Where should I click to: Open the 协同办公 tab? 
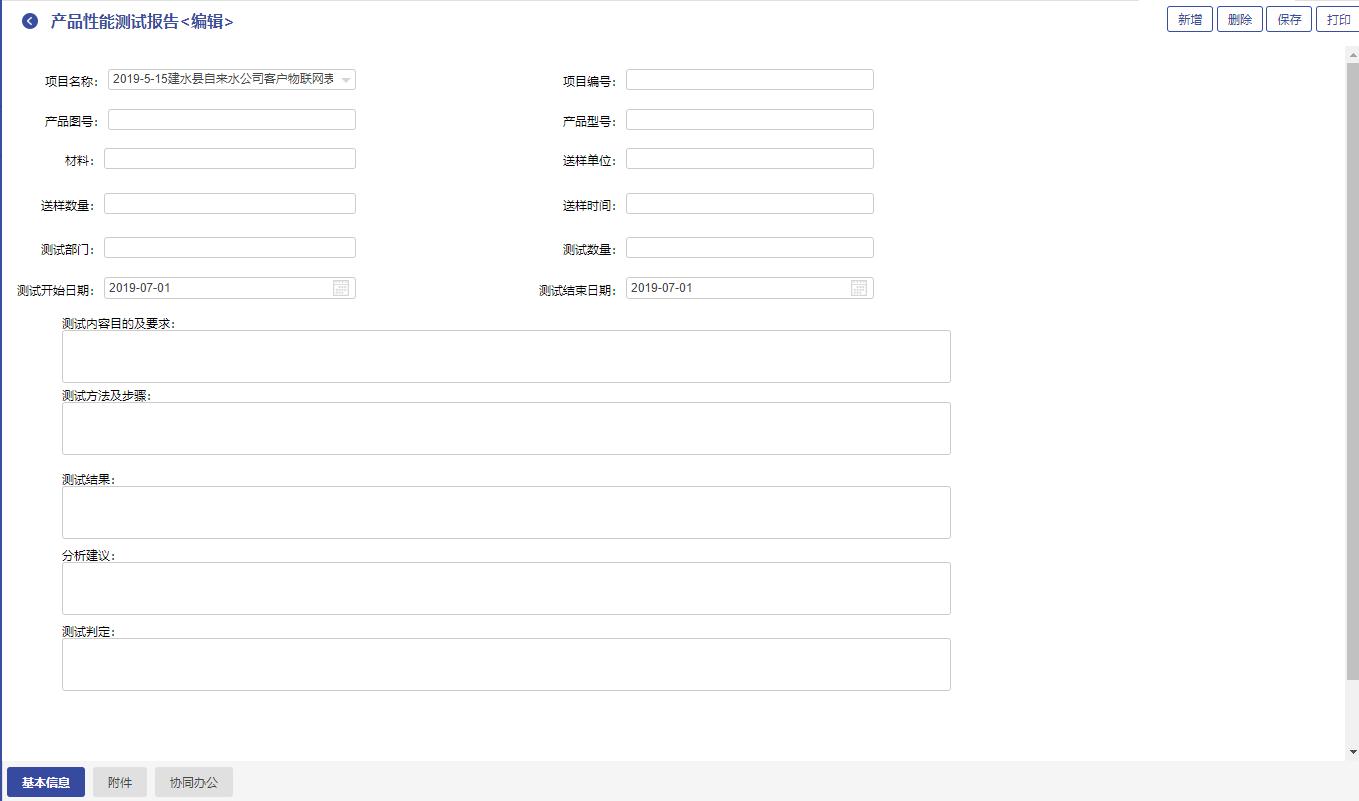point(194,782)
